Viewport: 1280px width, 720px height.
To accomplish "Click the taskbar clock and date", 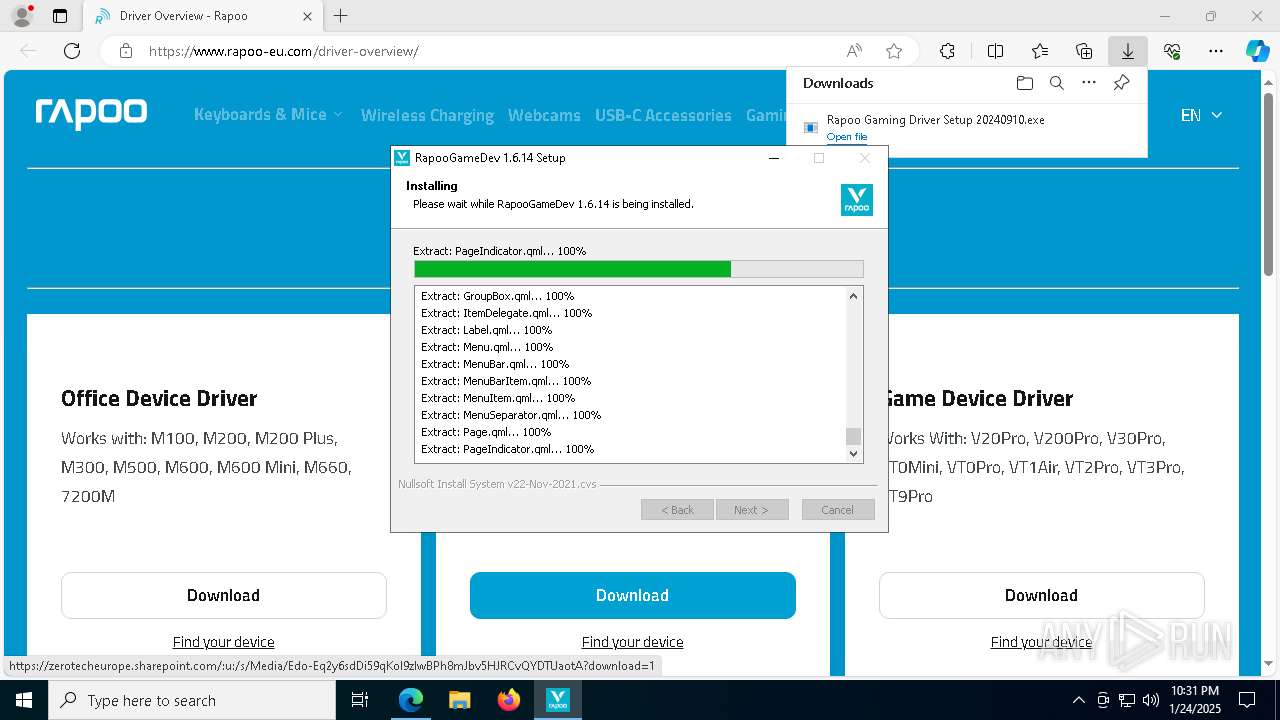I will 1195,700.
